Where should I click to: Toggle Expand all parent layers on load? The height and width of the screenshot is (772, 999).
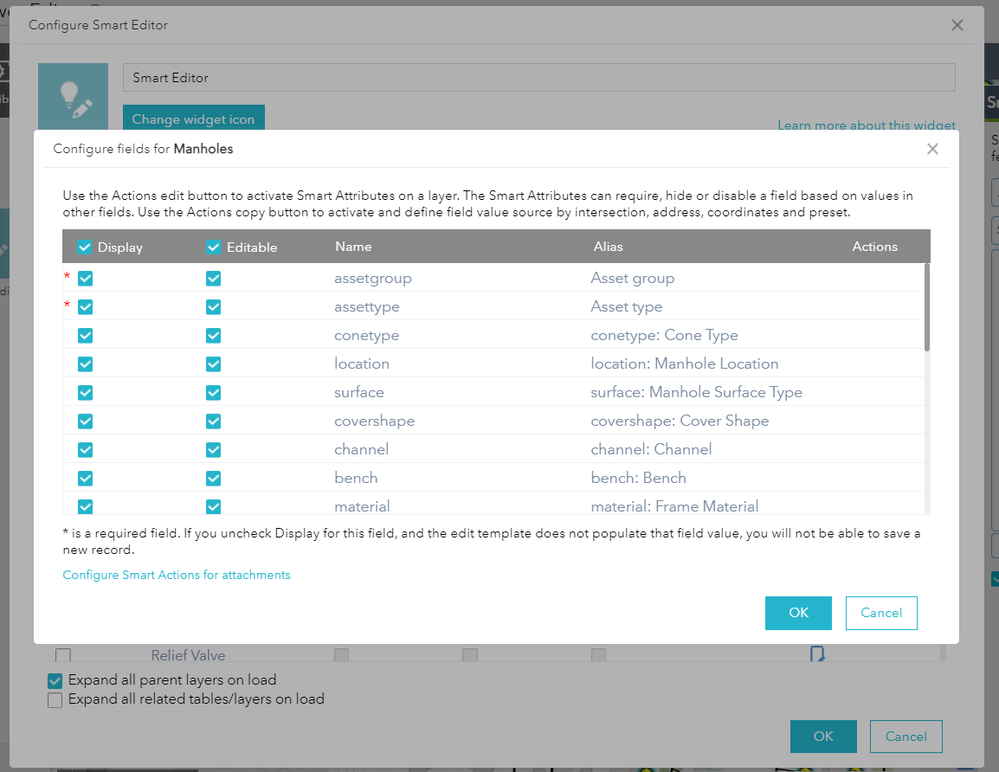55,681
